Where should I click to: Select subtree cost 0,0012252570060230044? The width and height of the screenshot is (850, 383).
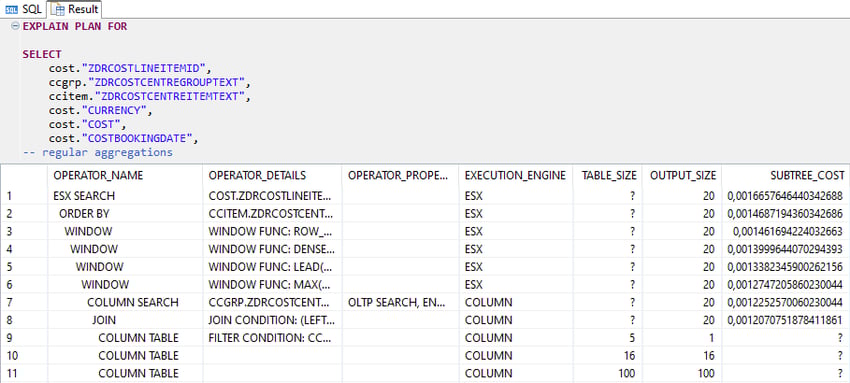coord(785,302)
